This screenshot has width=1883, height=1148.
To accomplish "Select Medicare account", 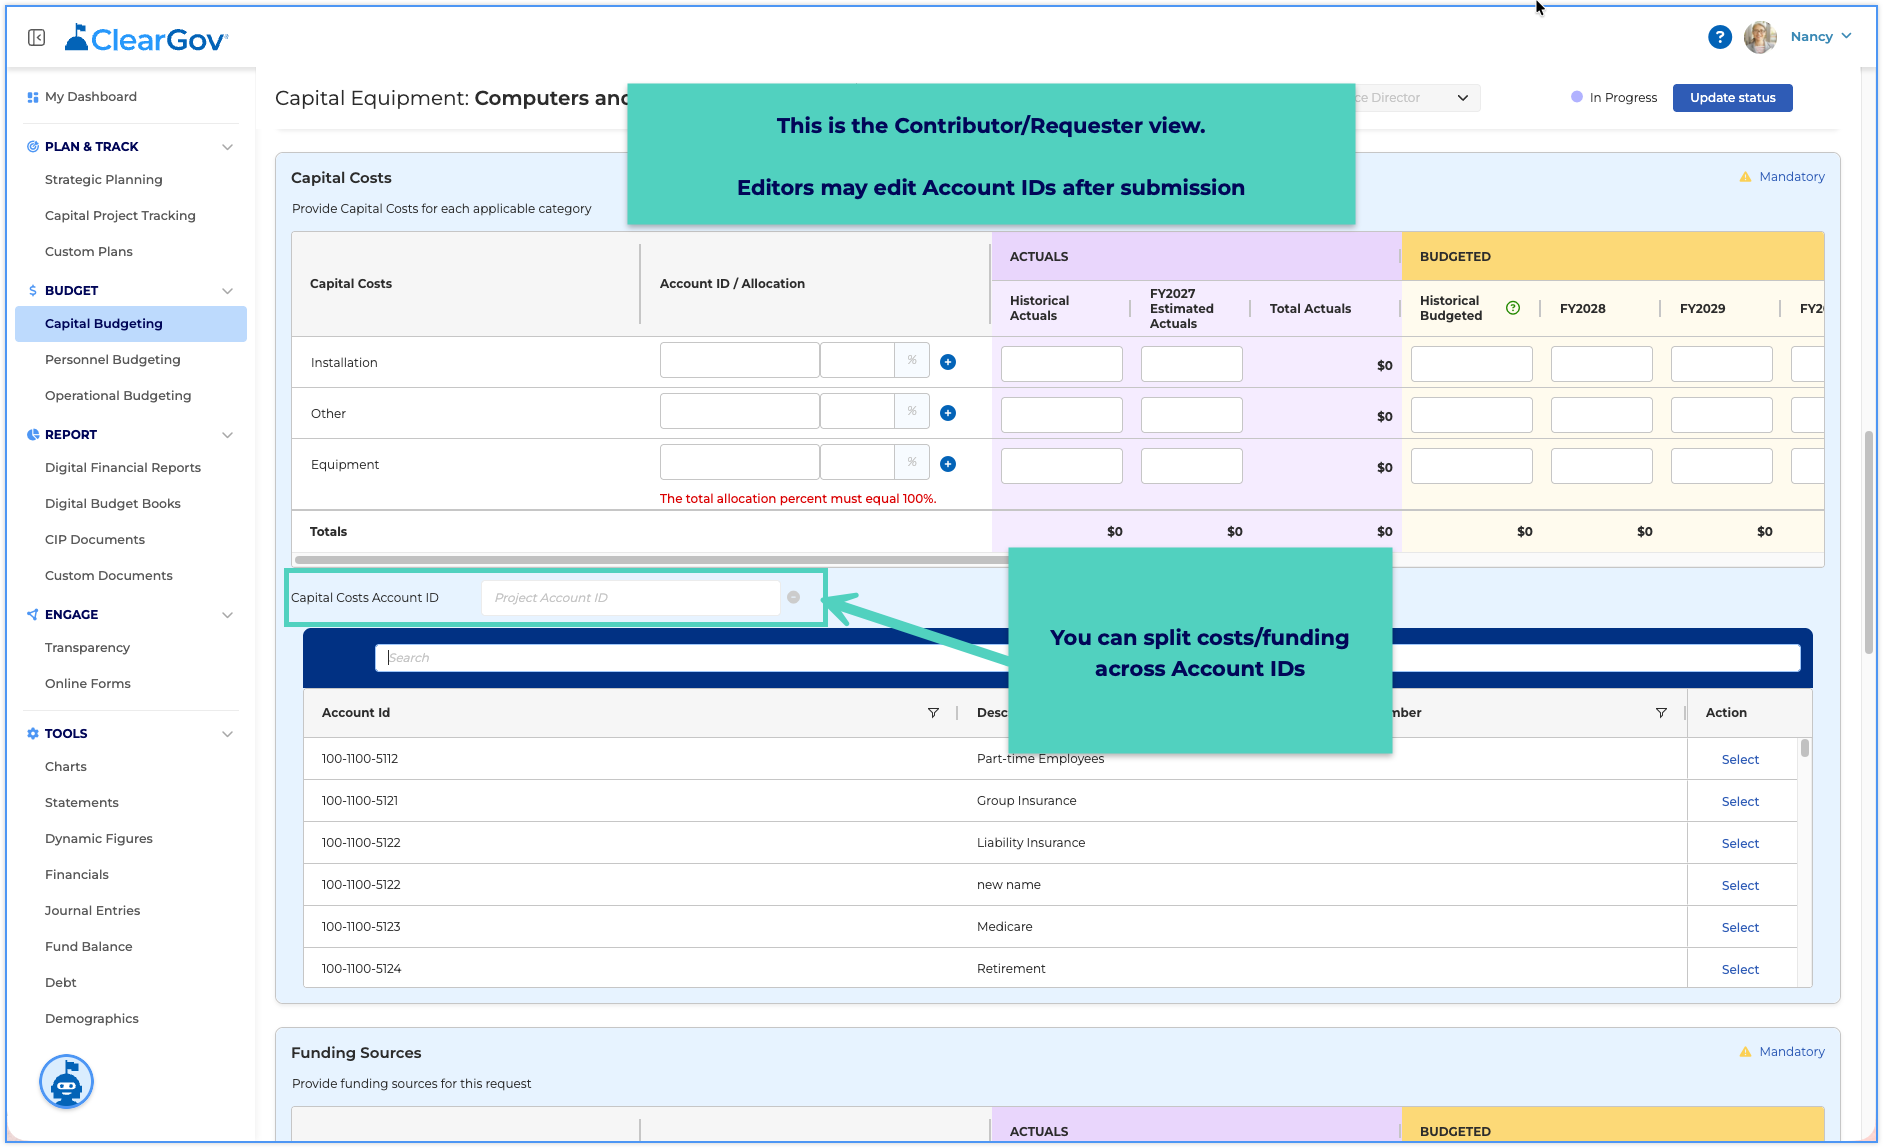I will [x=1740, y=928].
